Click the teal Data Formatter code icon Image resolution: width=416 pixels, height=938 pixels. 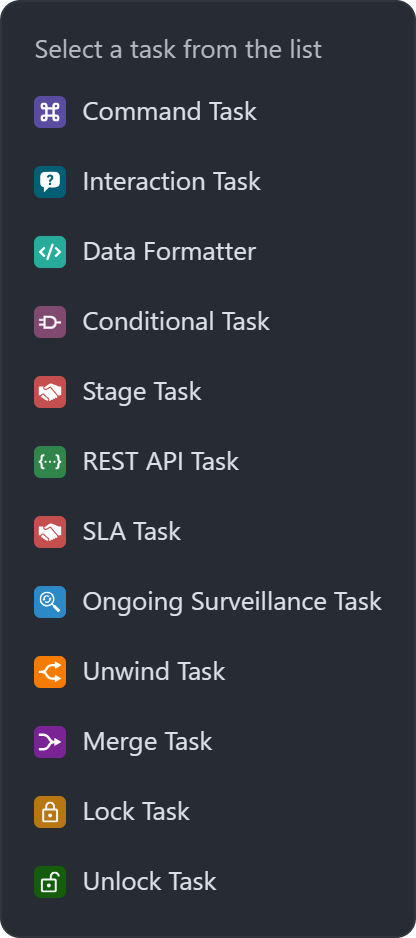(50, 252)
